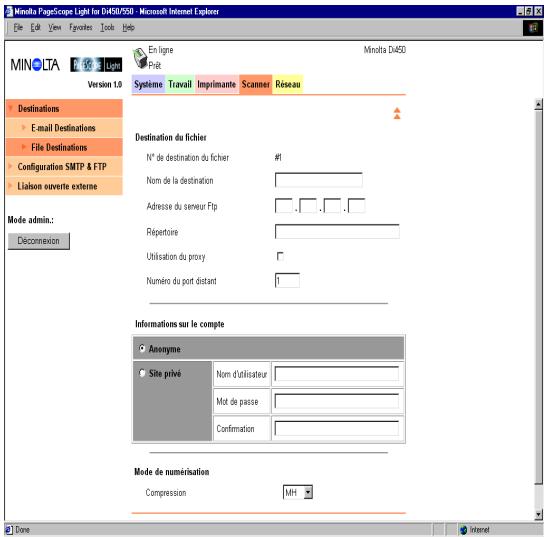Click the PageScope Light logo
Screen dimensions: 545x537
(x=96, y=65)
